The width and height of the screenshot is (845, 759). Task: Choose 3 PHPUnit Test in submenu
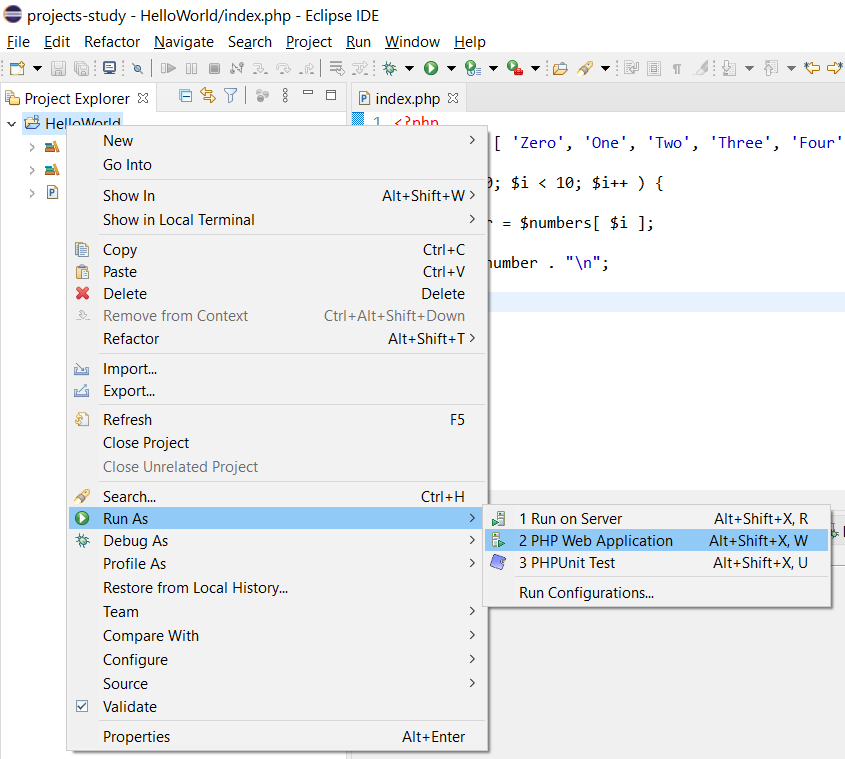pos(656,563)
